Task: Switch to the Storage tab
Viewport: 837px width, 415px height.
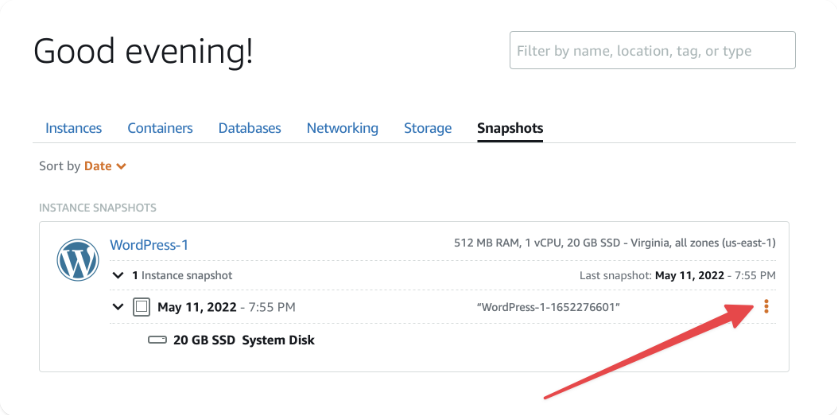Action: [x=428, y=128]
